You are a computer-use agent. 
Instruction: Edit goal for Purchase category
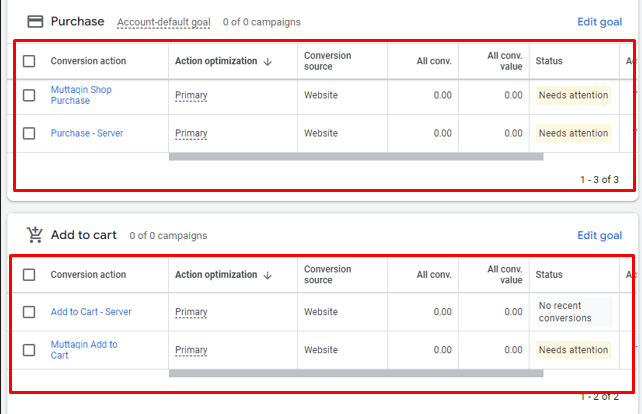[599, 21]
